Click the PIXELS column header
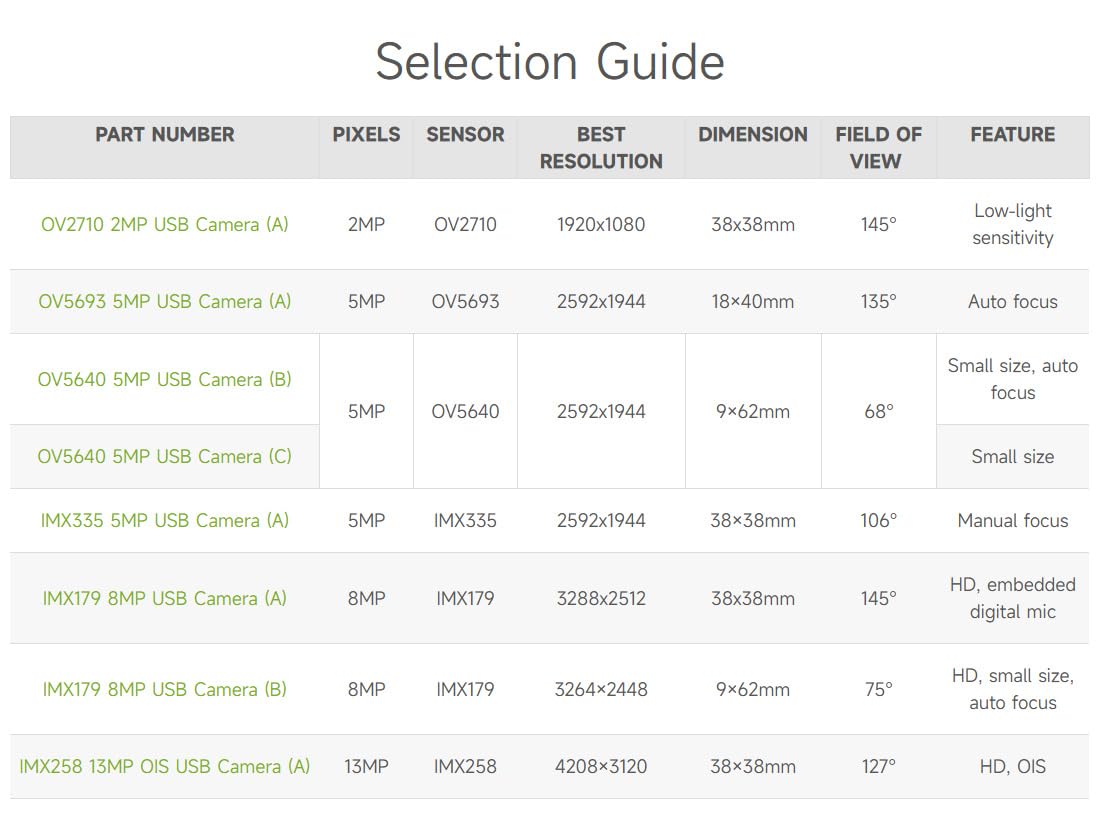This screenshot has width=1100, height=840. tap(366, 135)
